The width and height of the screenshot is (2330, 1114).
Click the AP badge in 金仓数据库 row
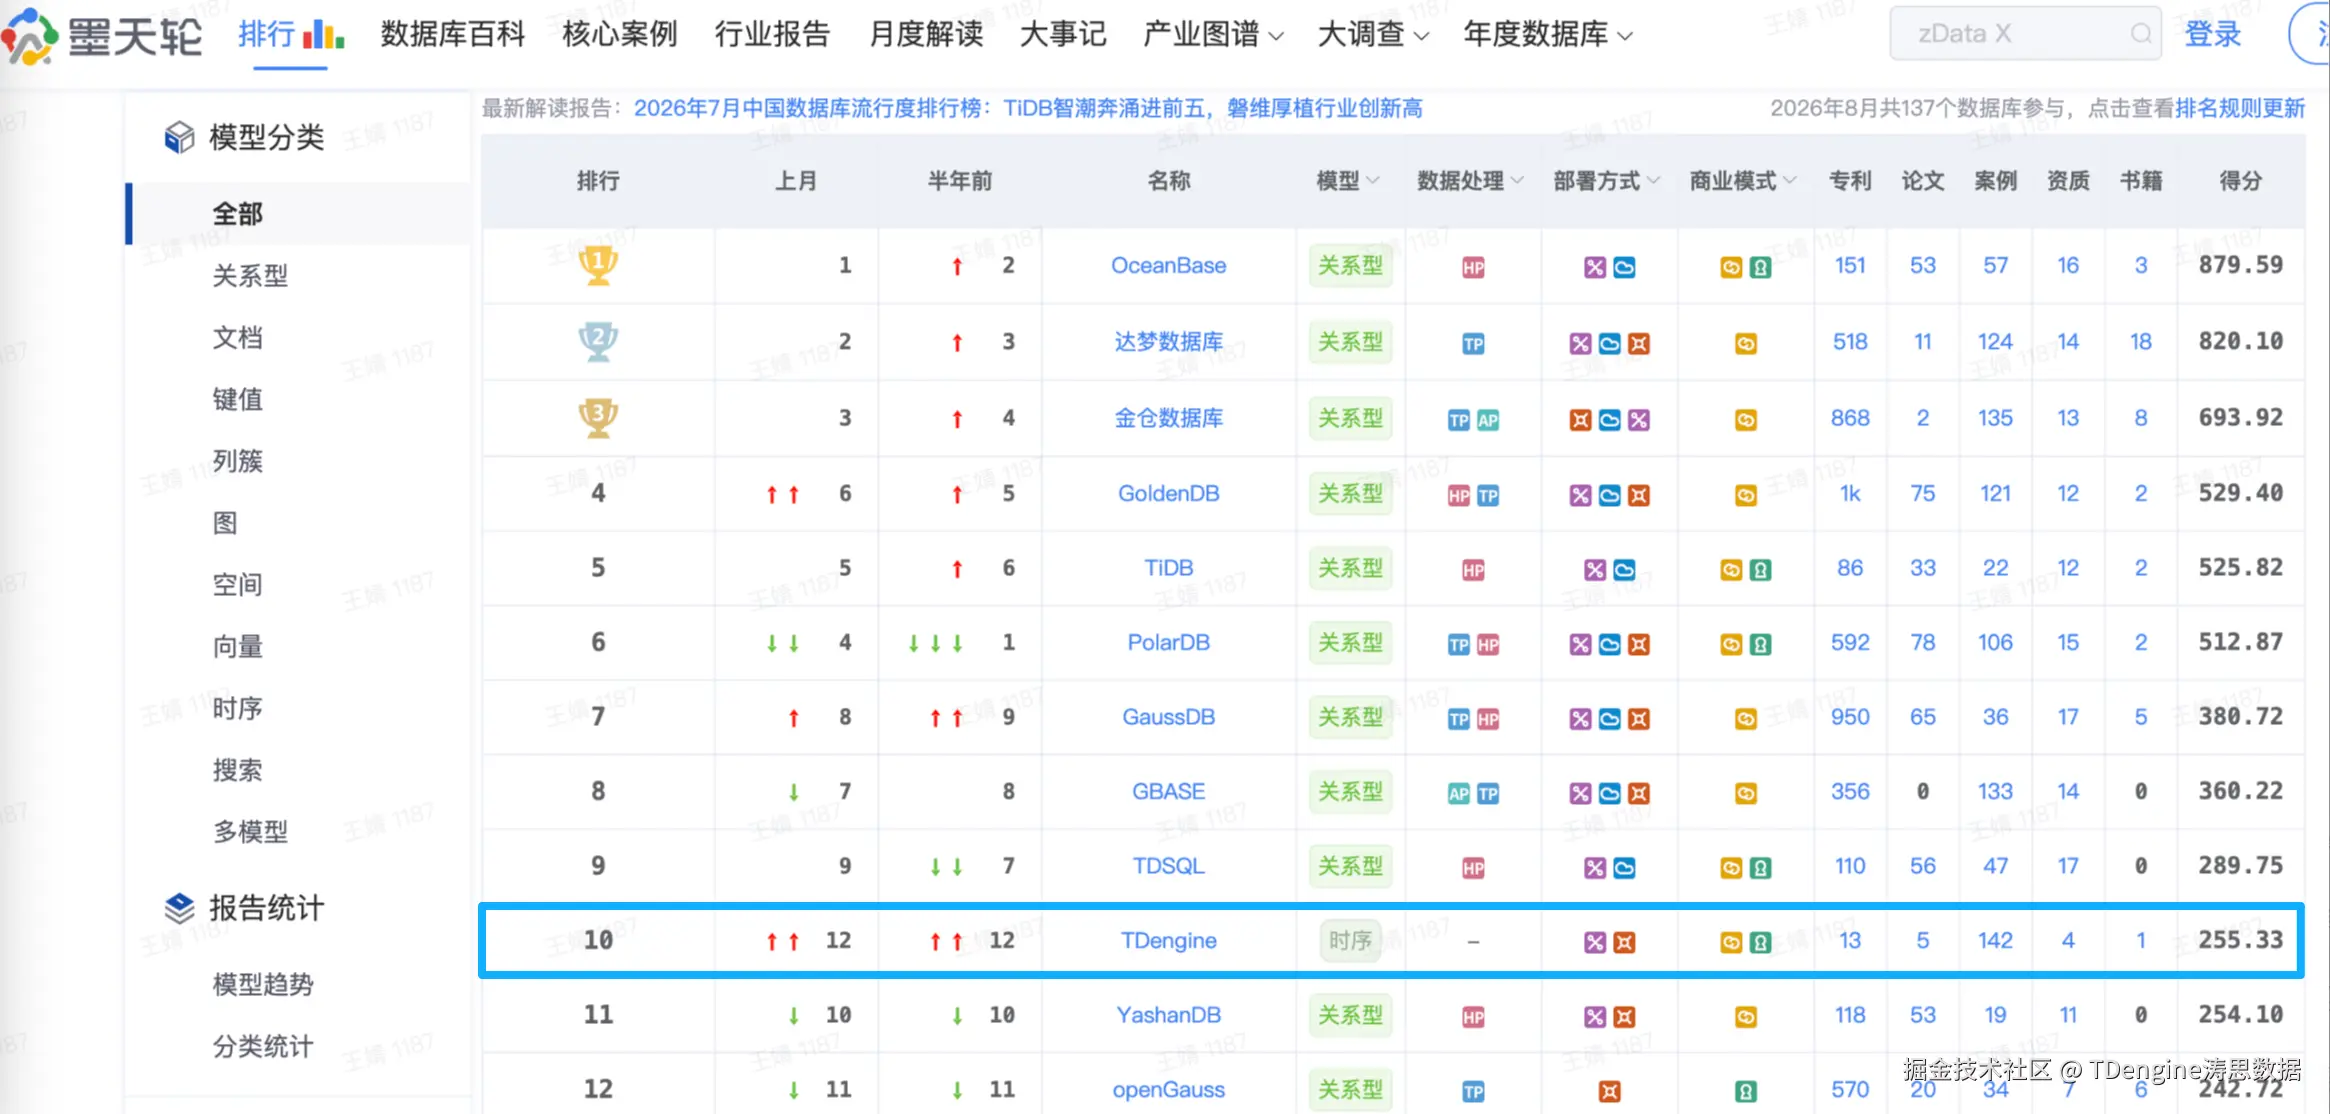[1488, 420]
